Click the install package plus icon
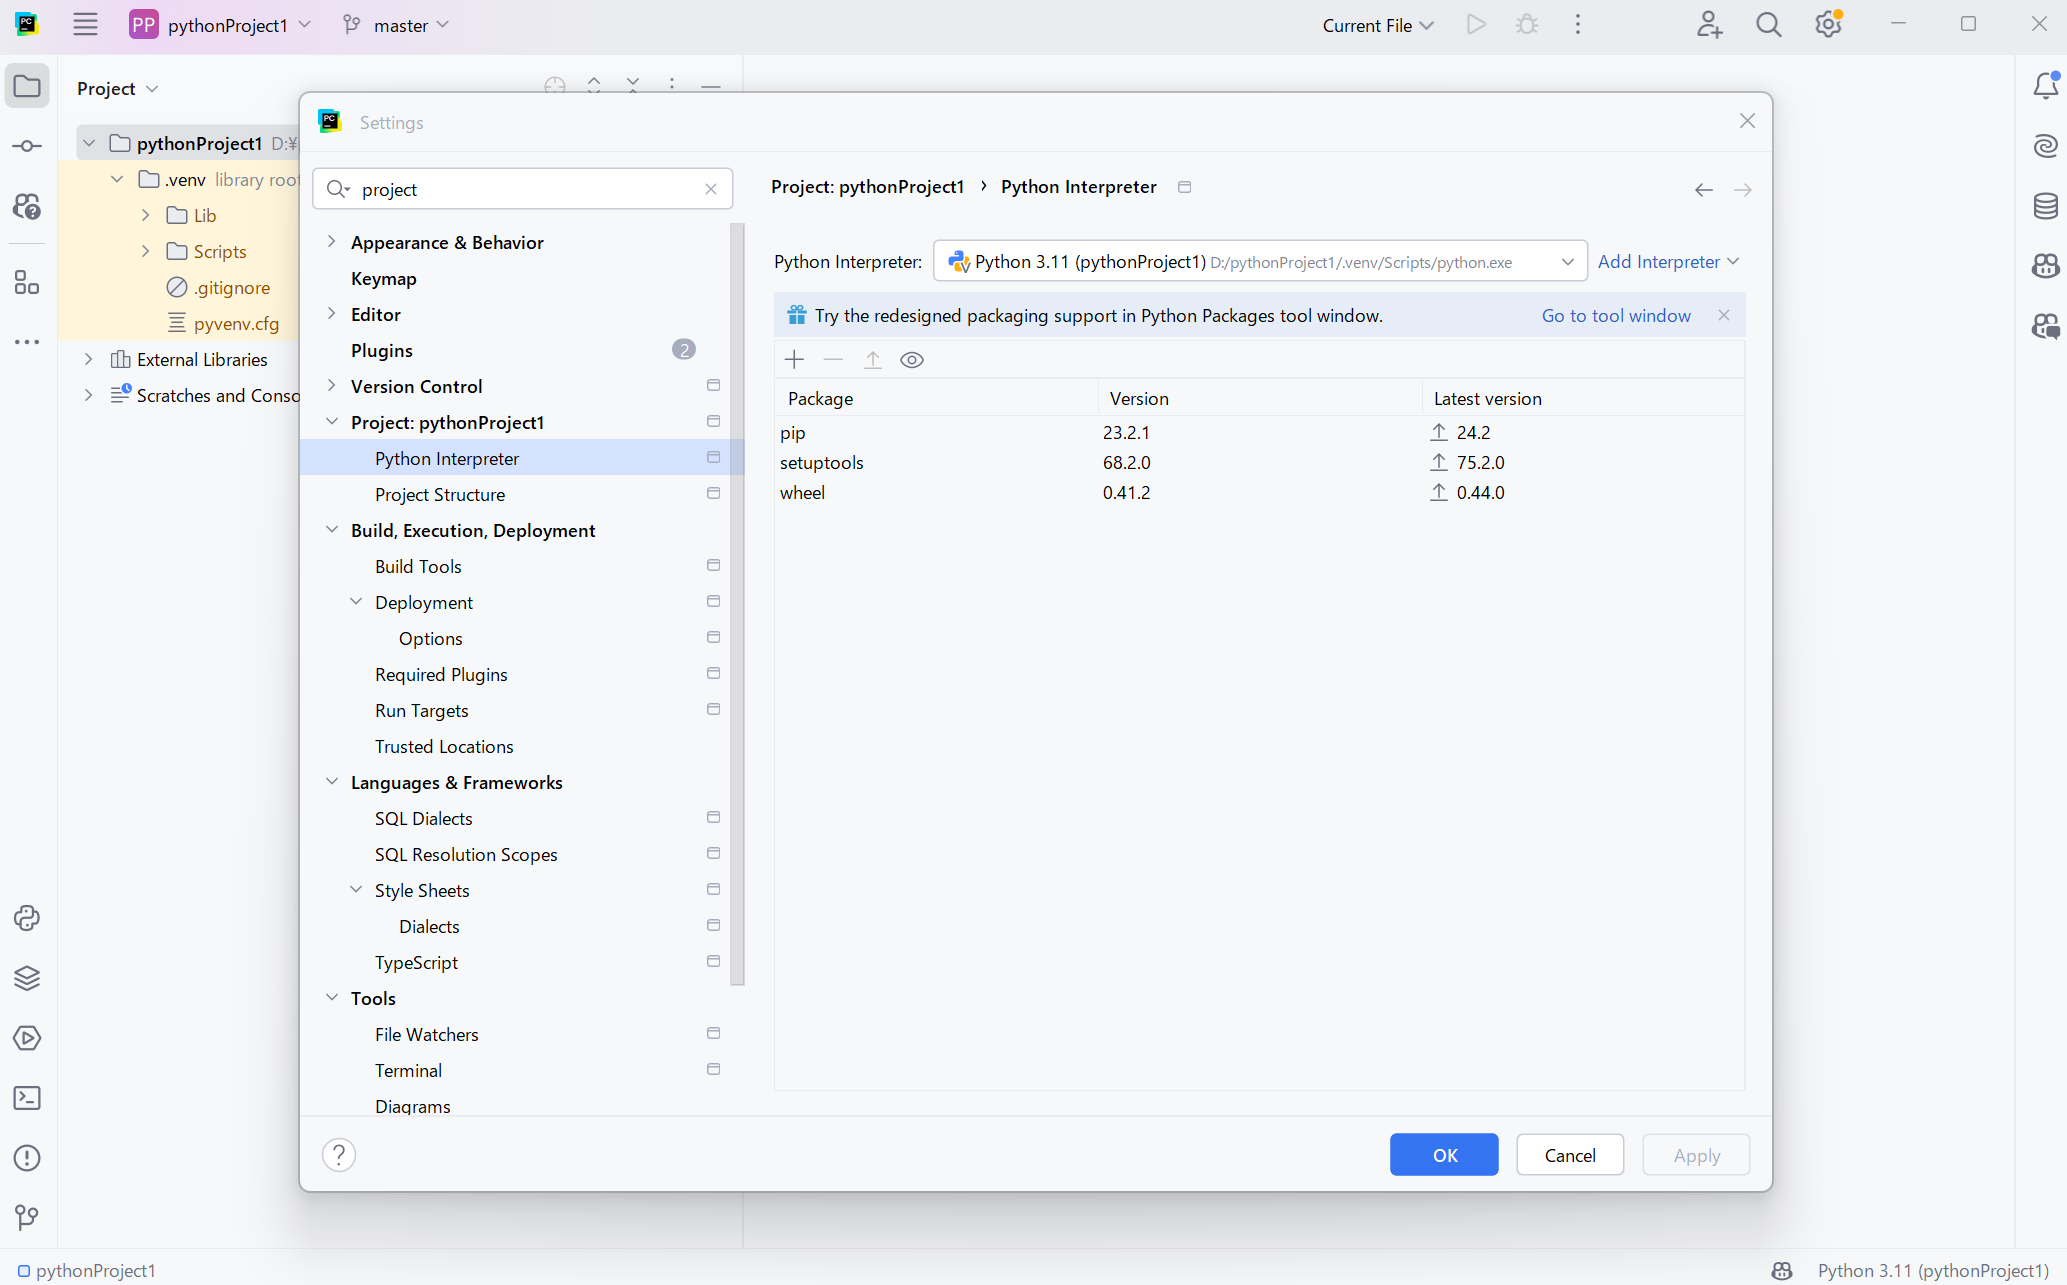 pyautogui.click(x=794, y=360)
